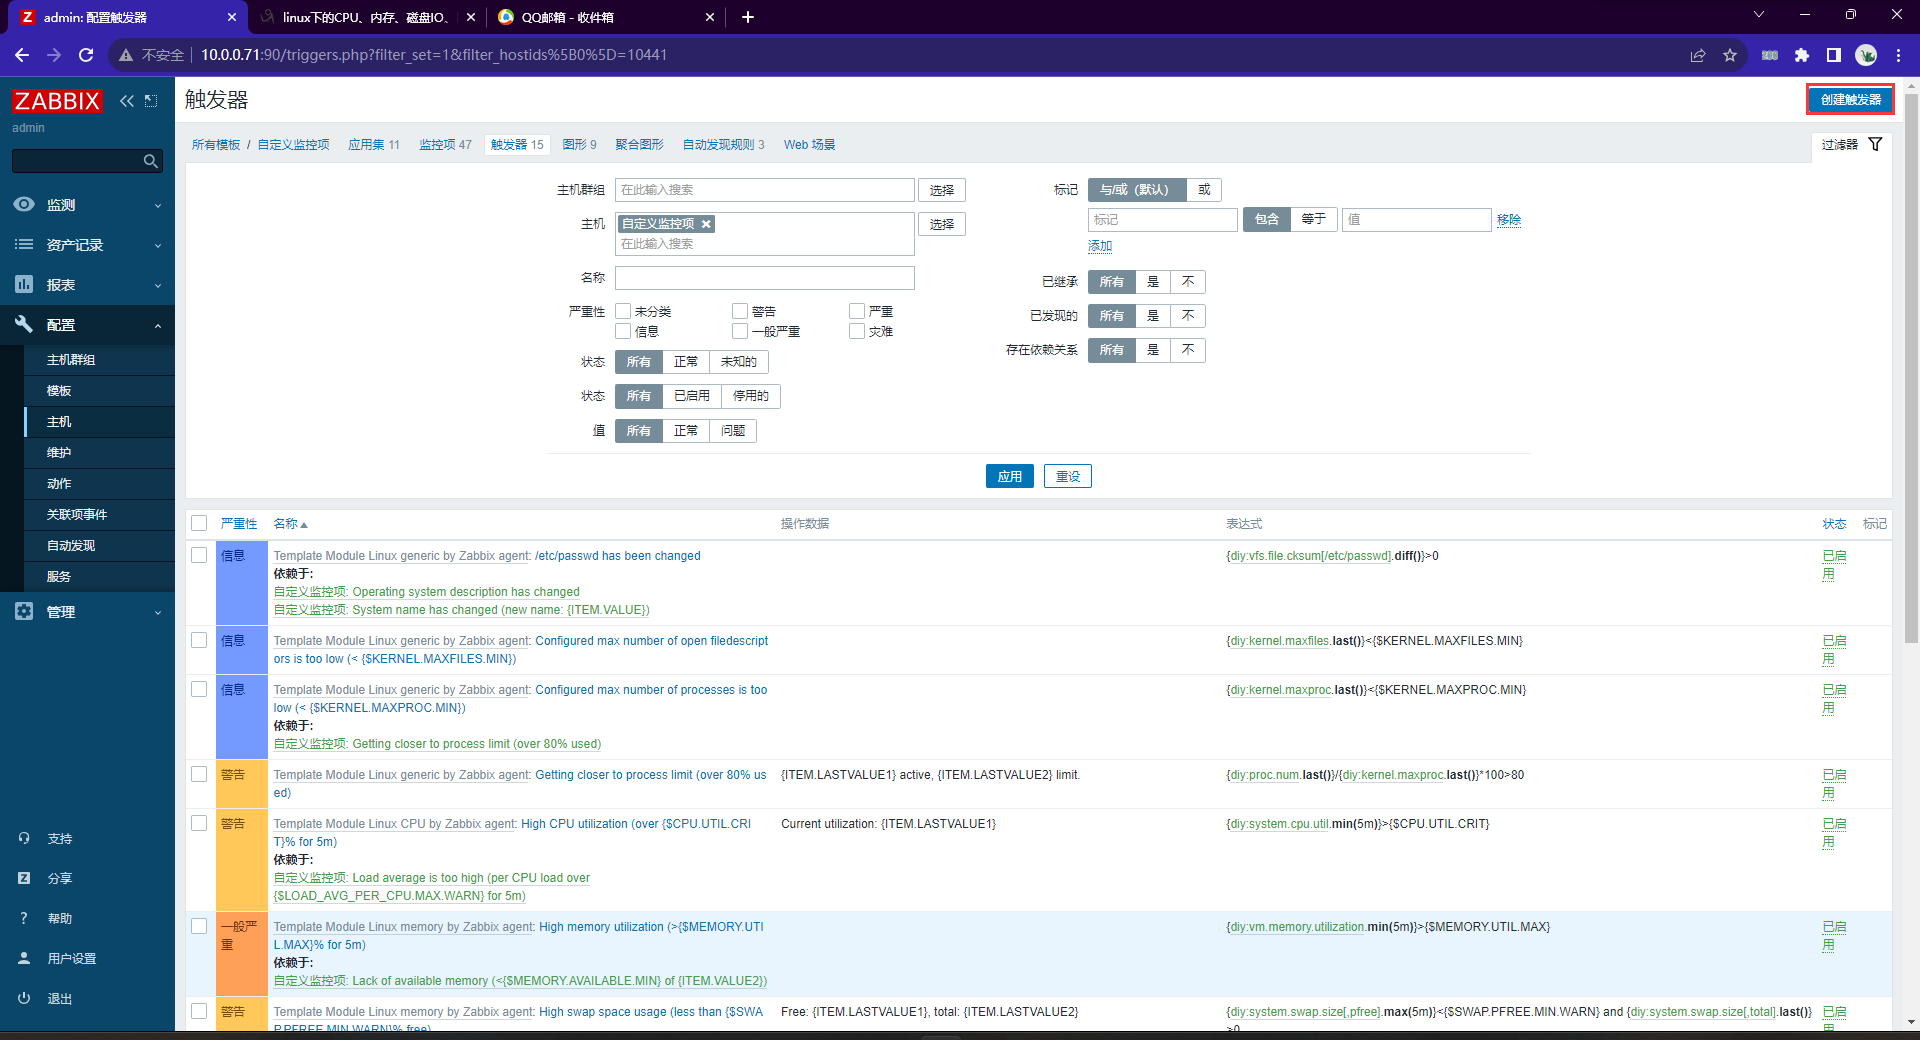
Task: Expand the 监测 menu chevron
Action: pos(158,205)
